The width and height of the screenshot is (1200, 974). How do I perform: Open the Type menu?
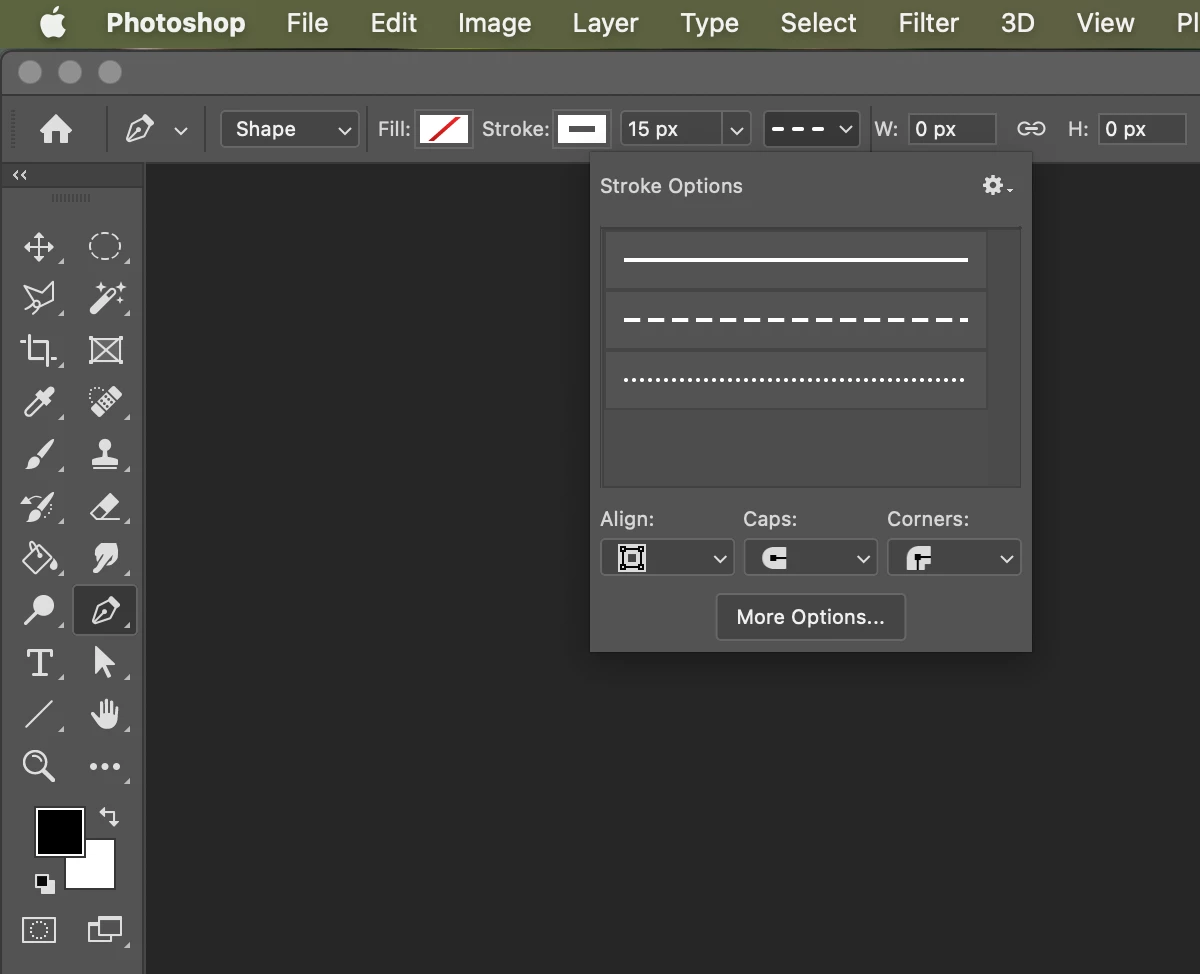click(709, 23)
